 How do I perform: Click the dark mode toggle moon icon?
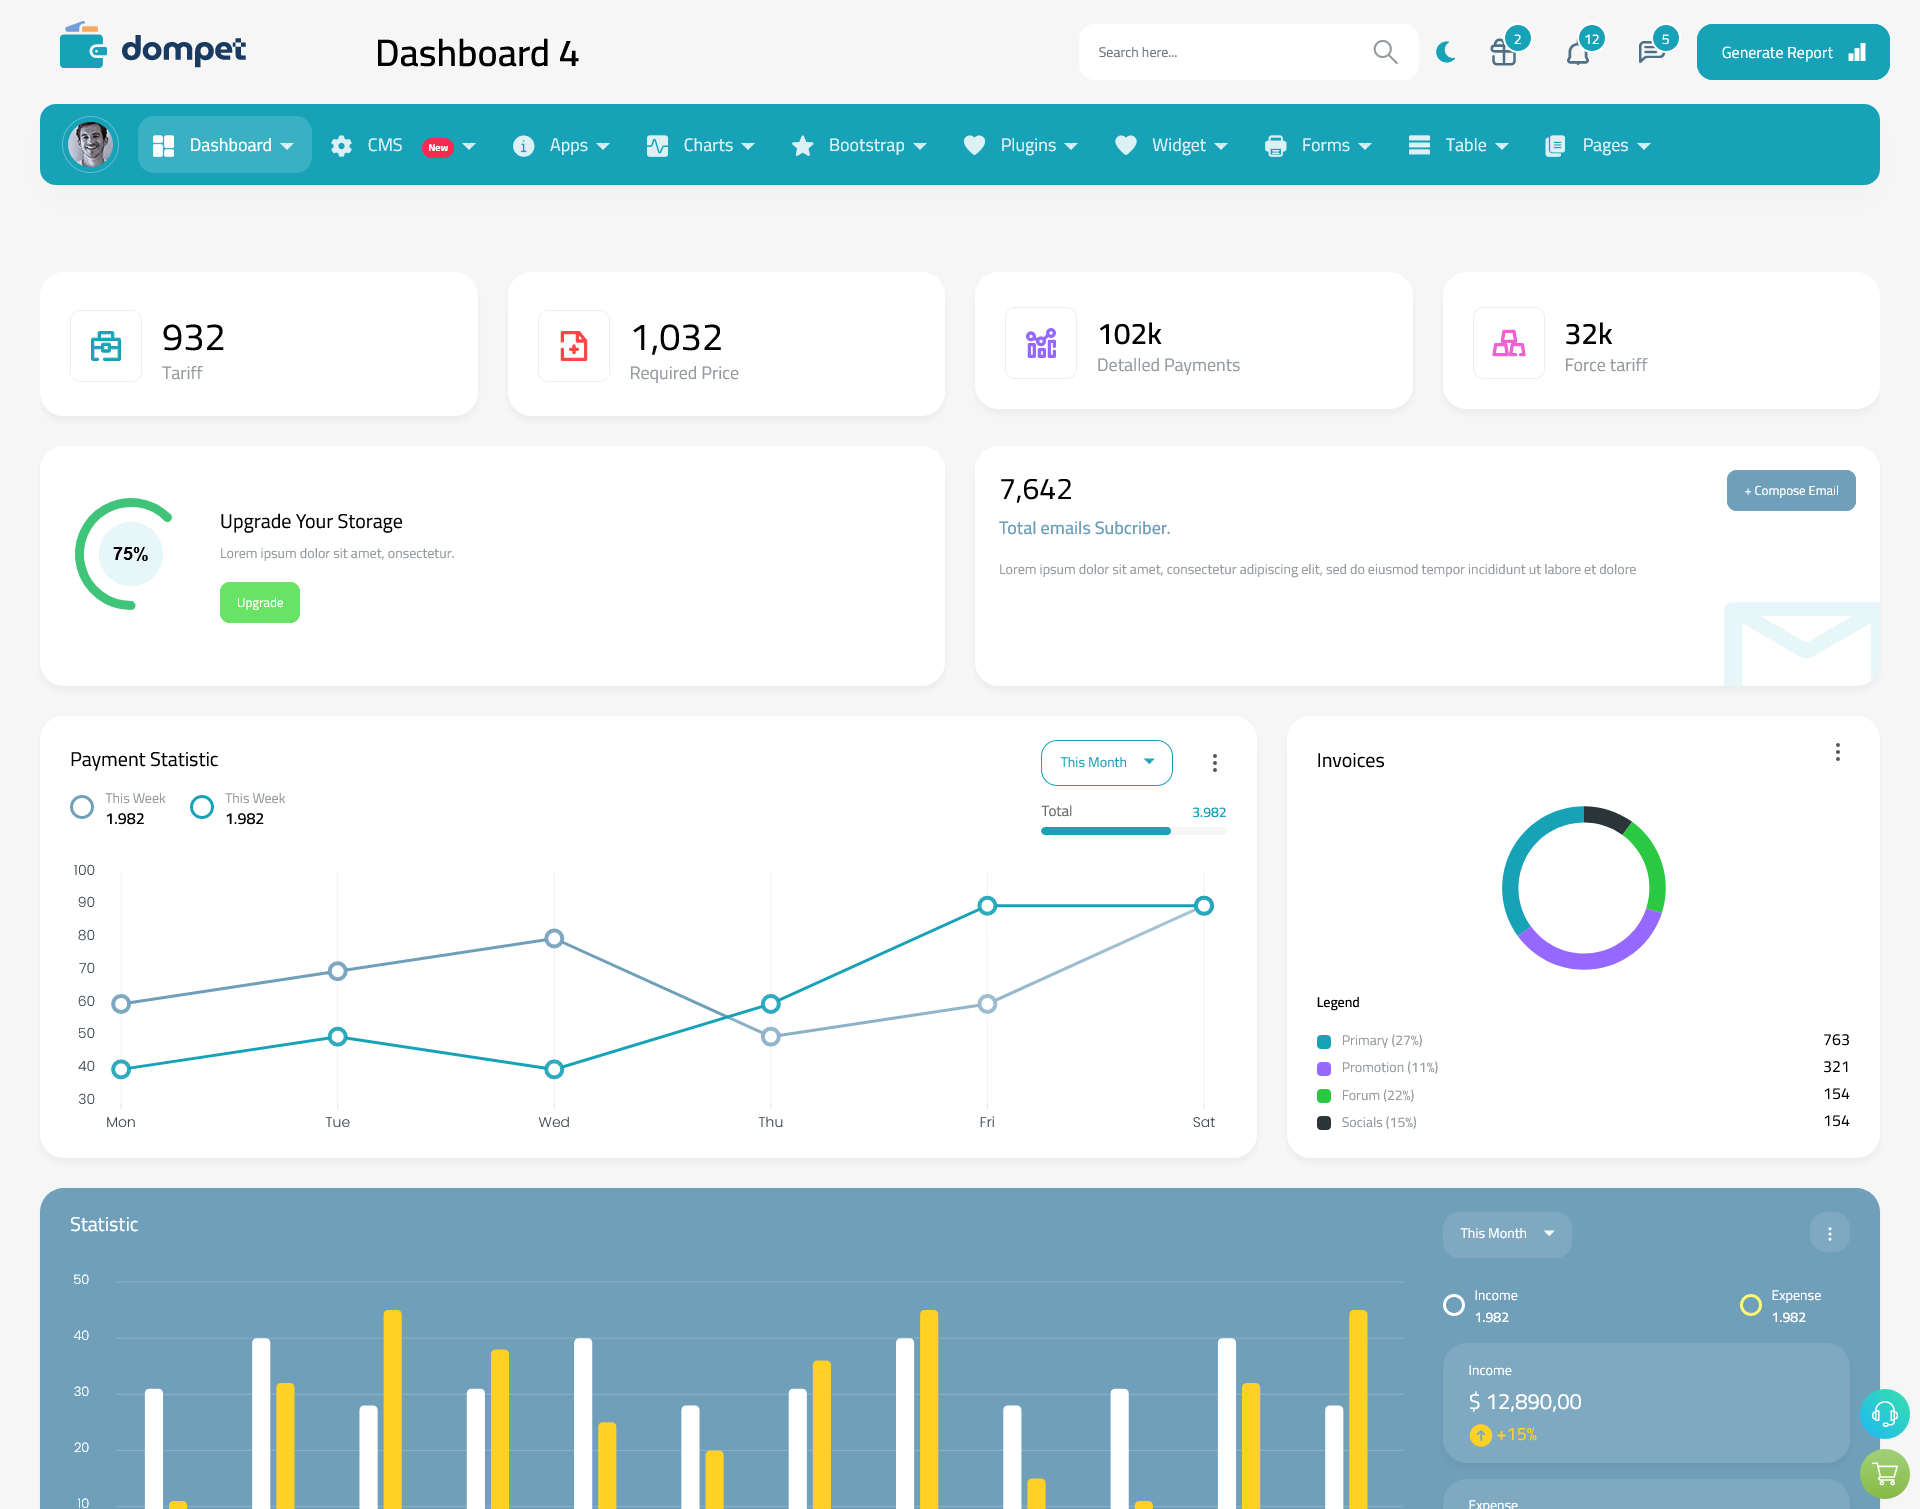tap(1446, 50)
